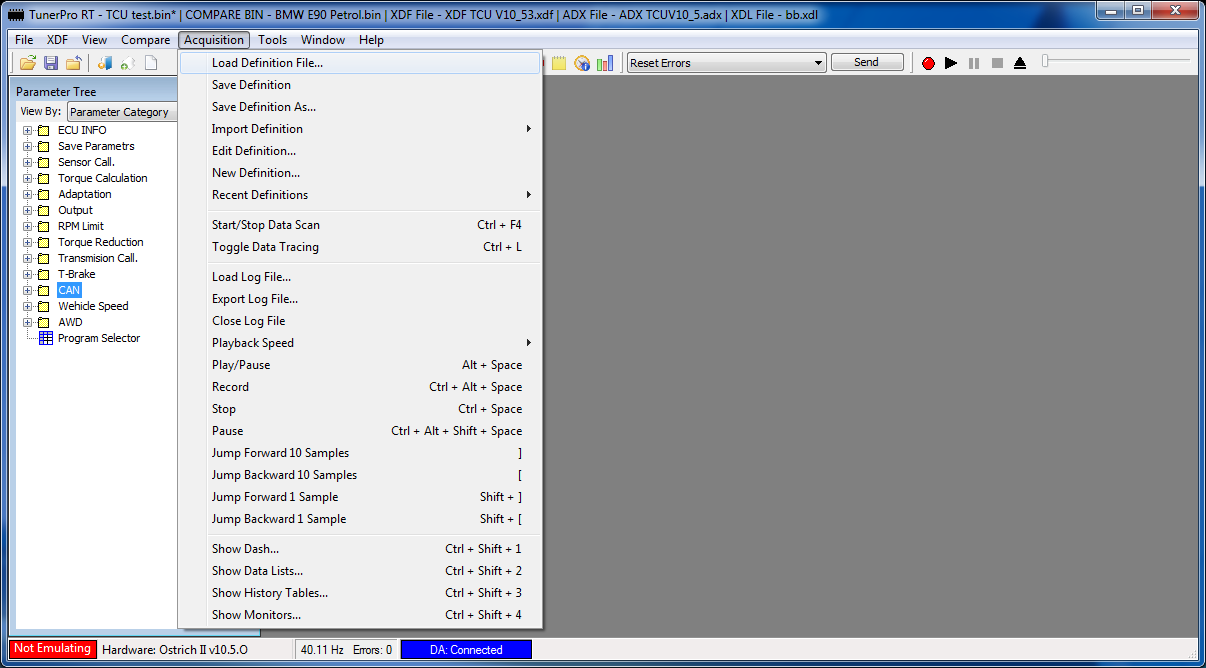1206x668 pixels.
Task: Click the red record button
Action: 928,63
